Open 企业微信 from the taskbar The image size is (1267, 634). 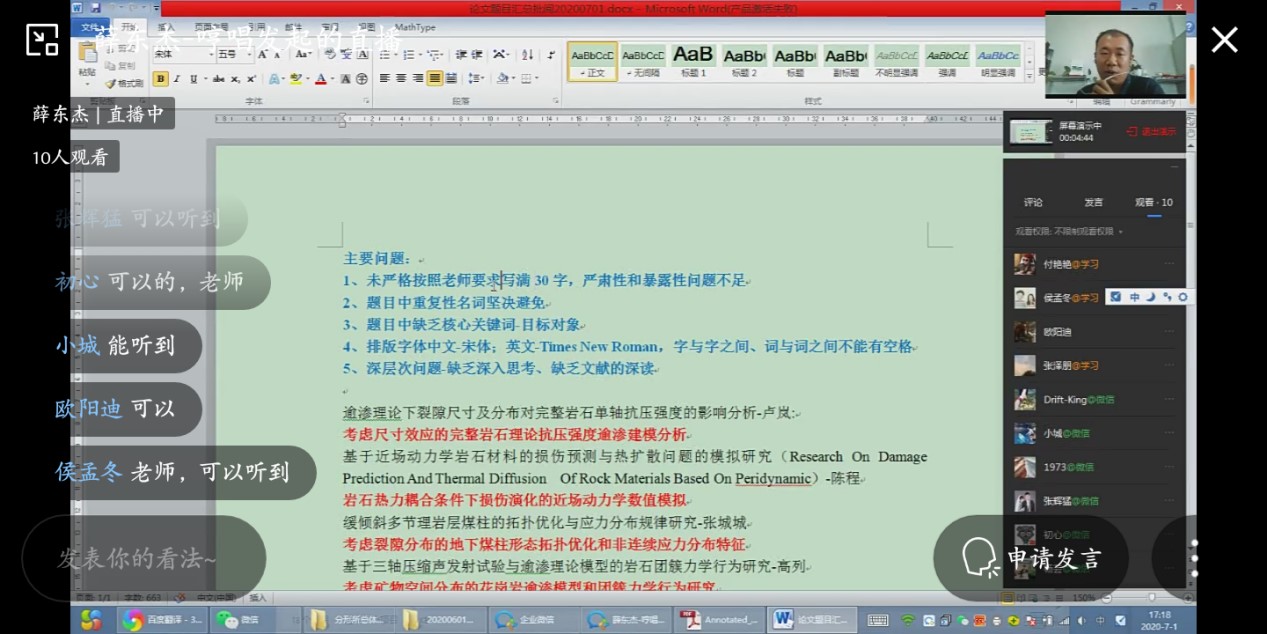[x=533, y=620]
